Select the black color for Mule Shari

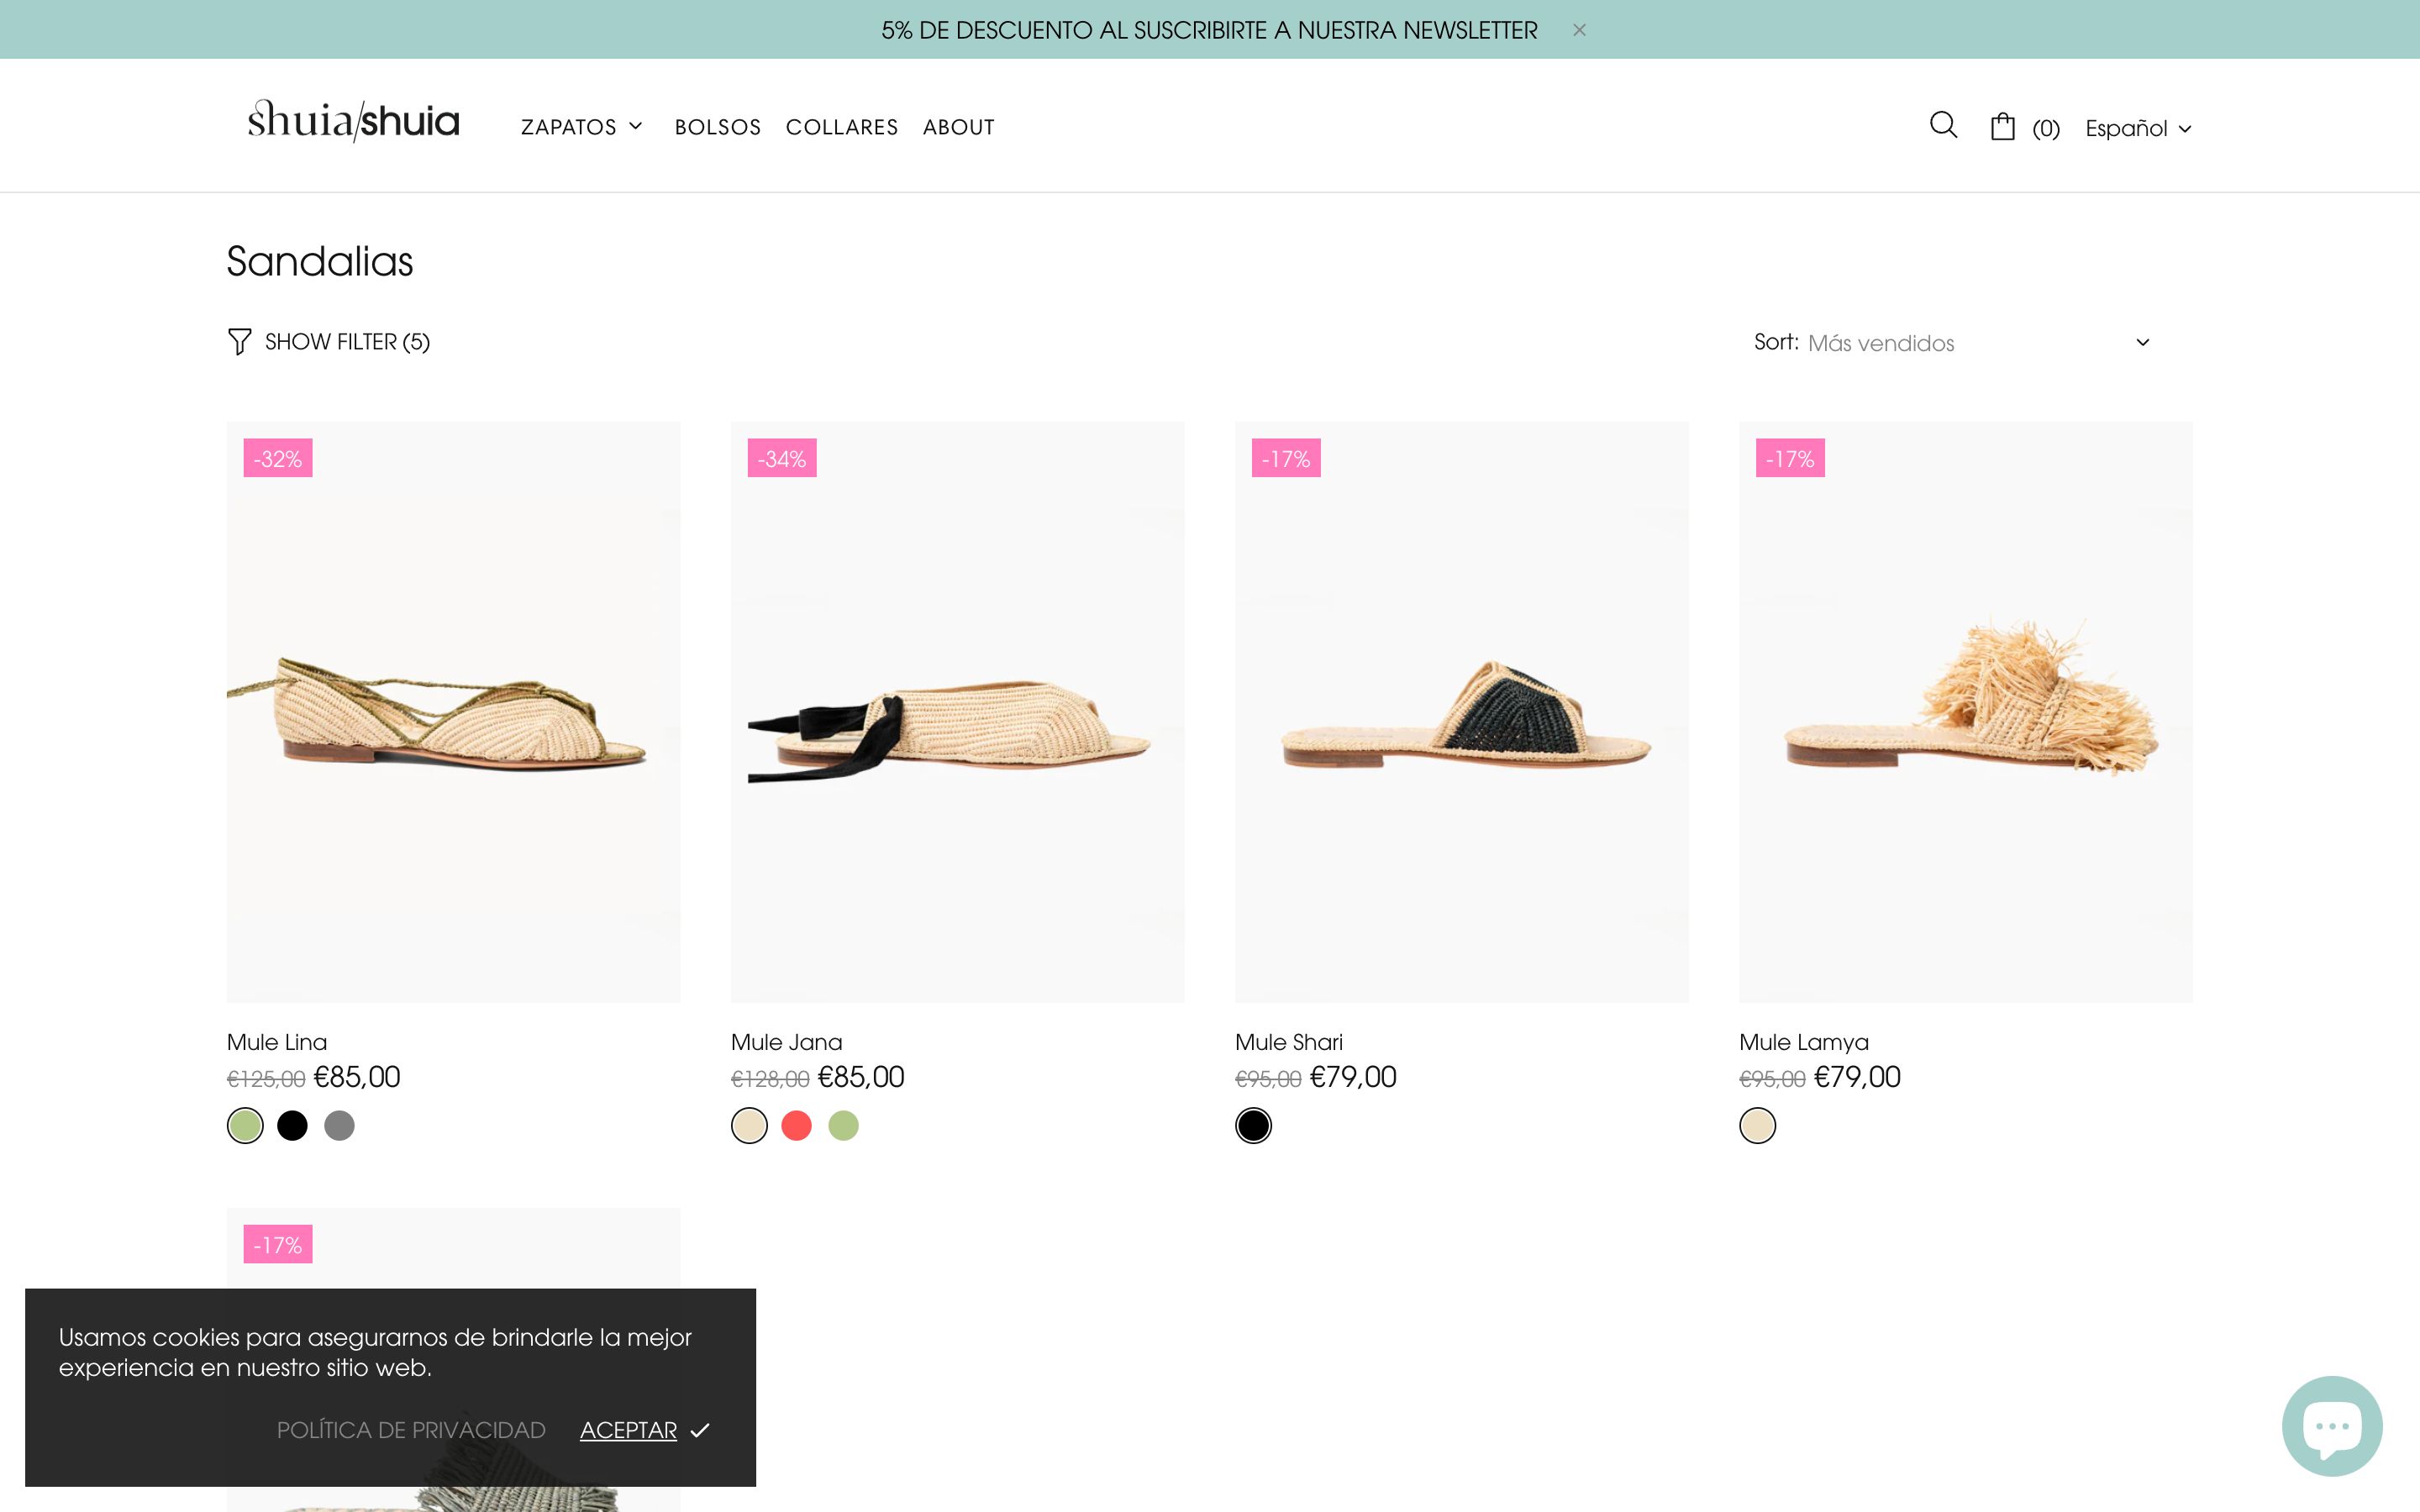(1254, 1125)
